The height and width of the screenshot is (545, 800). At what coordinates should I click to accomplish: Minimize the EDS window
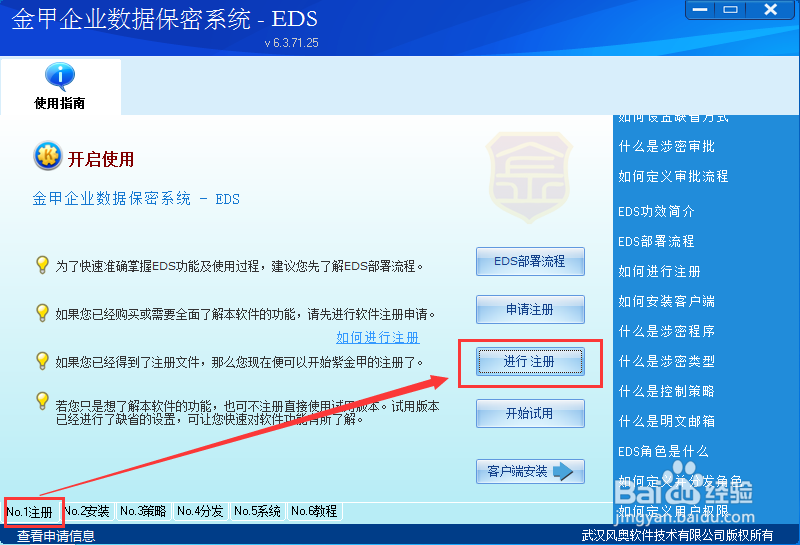point(700,10)
